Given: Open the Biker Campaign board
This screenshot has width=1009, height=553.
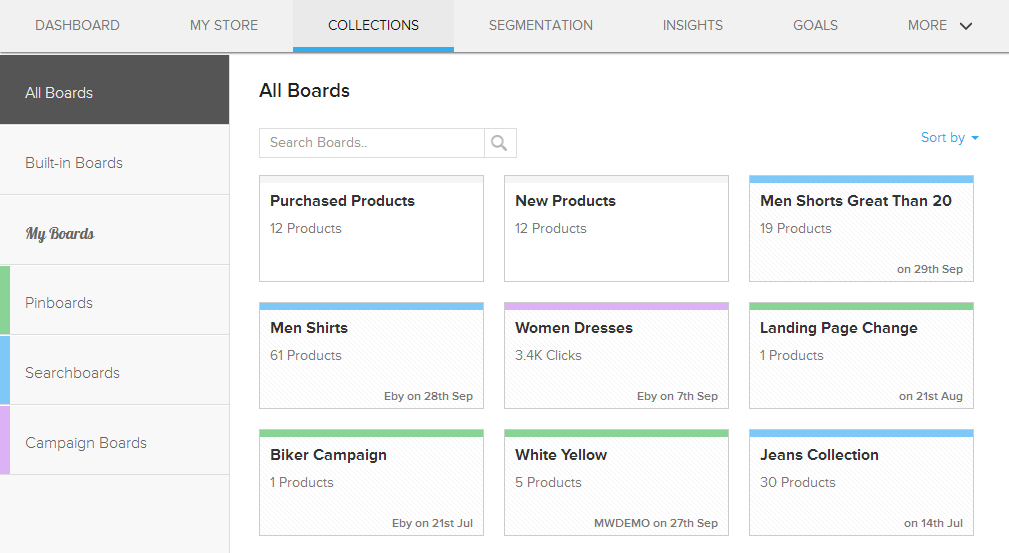Looking at the screenshot, I should point(371,483).
